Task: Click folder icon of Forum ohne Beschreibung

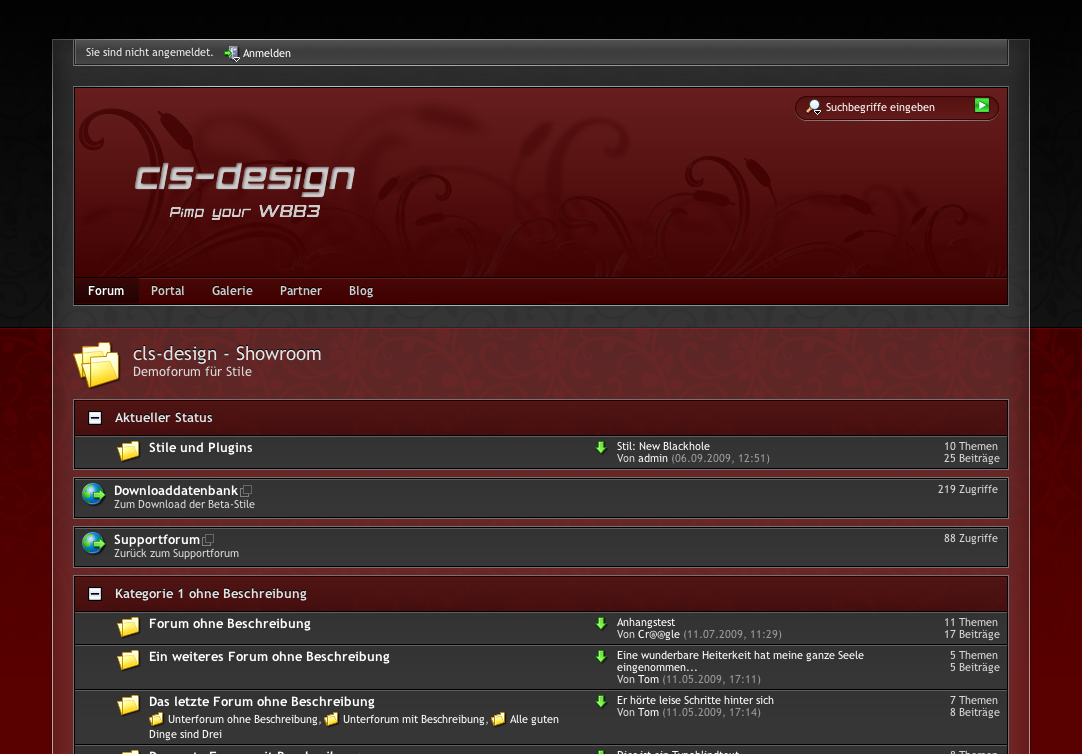Action: tap(128, 627)
